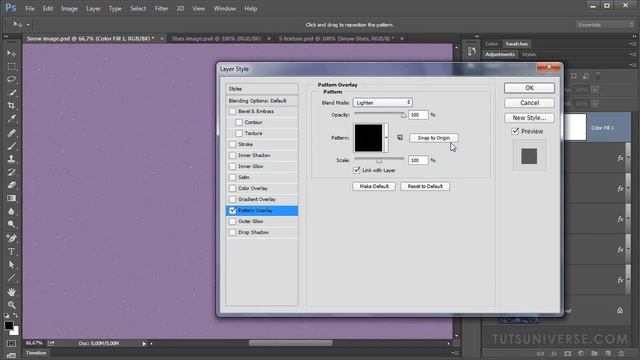Image resolution: width=640 pixels, height=360 pixels.
Task: Switch to the Styles panel tab
Action: pos(529,54)
